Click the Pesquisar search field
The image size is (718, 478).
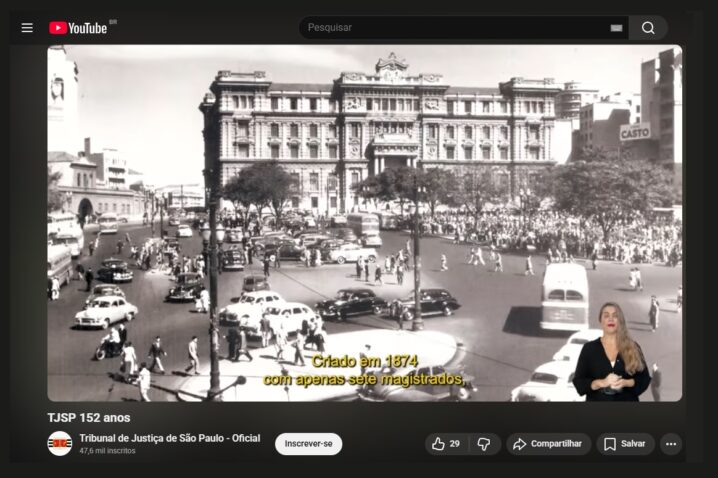[450, 28]
